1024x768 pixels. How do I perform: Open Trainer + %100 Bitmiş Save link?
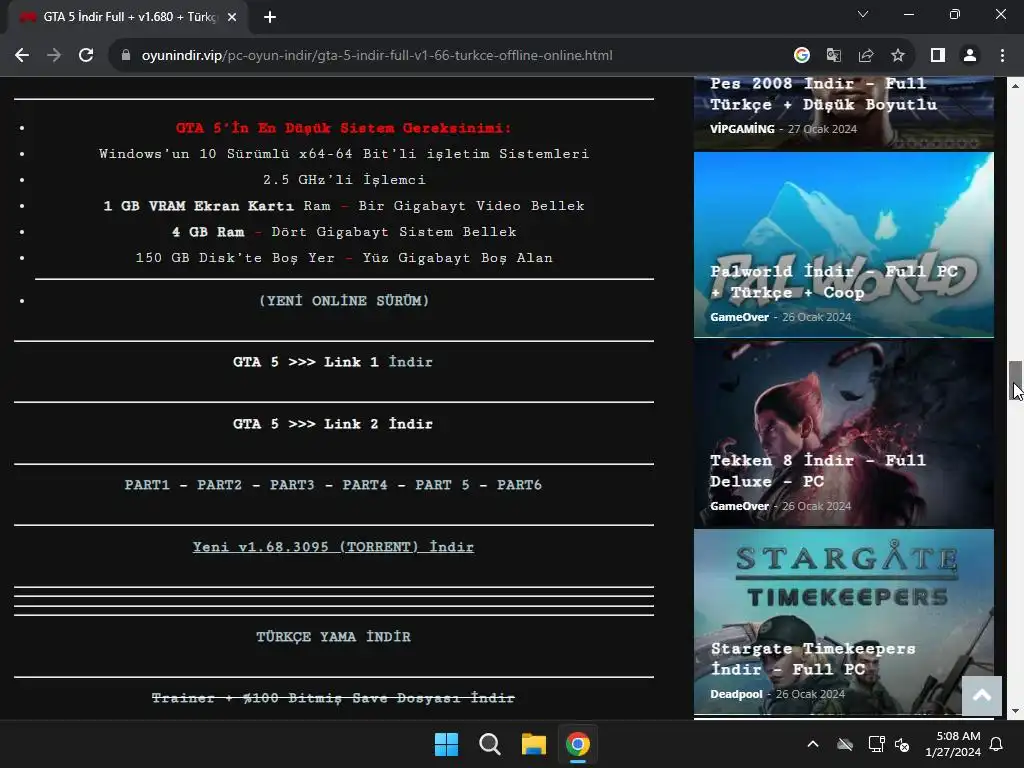coord(333,698)
